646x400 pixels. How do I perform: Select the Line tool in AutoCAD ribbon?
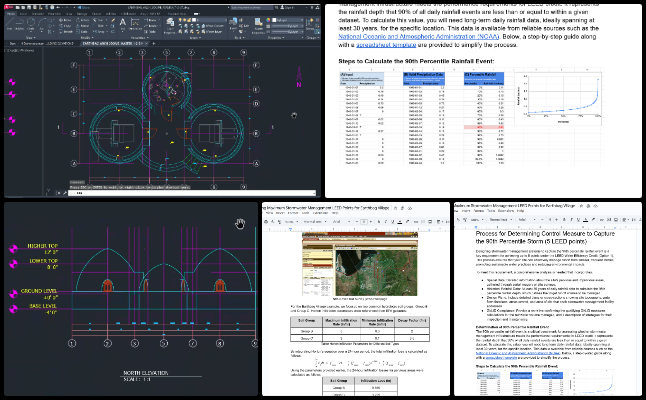(10, 23)
